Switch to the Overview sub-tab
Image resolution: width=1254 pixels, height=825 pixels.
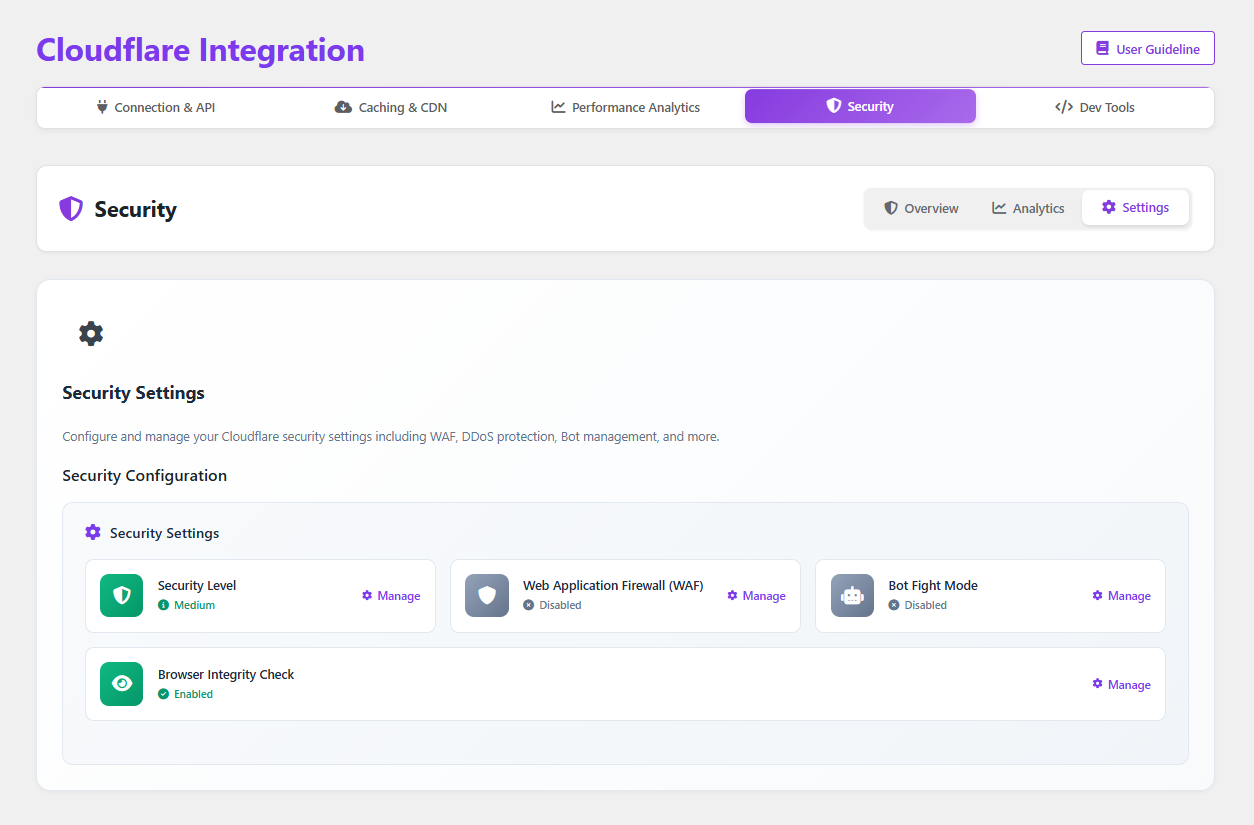pos(921,208)
